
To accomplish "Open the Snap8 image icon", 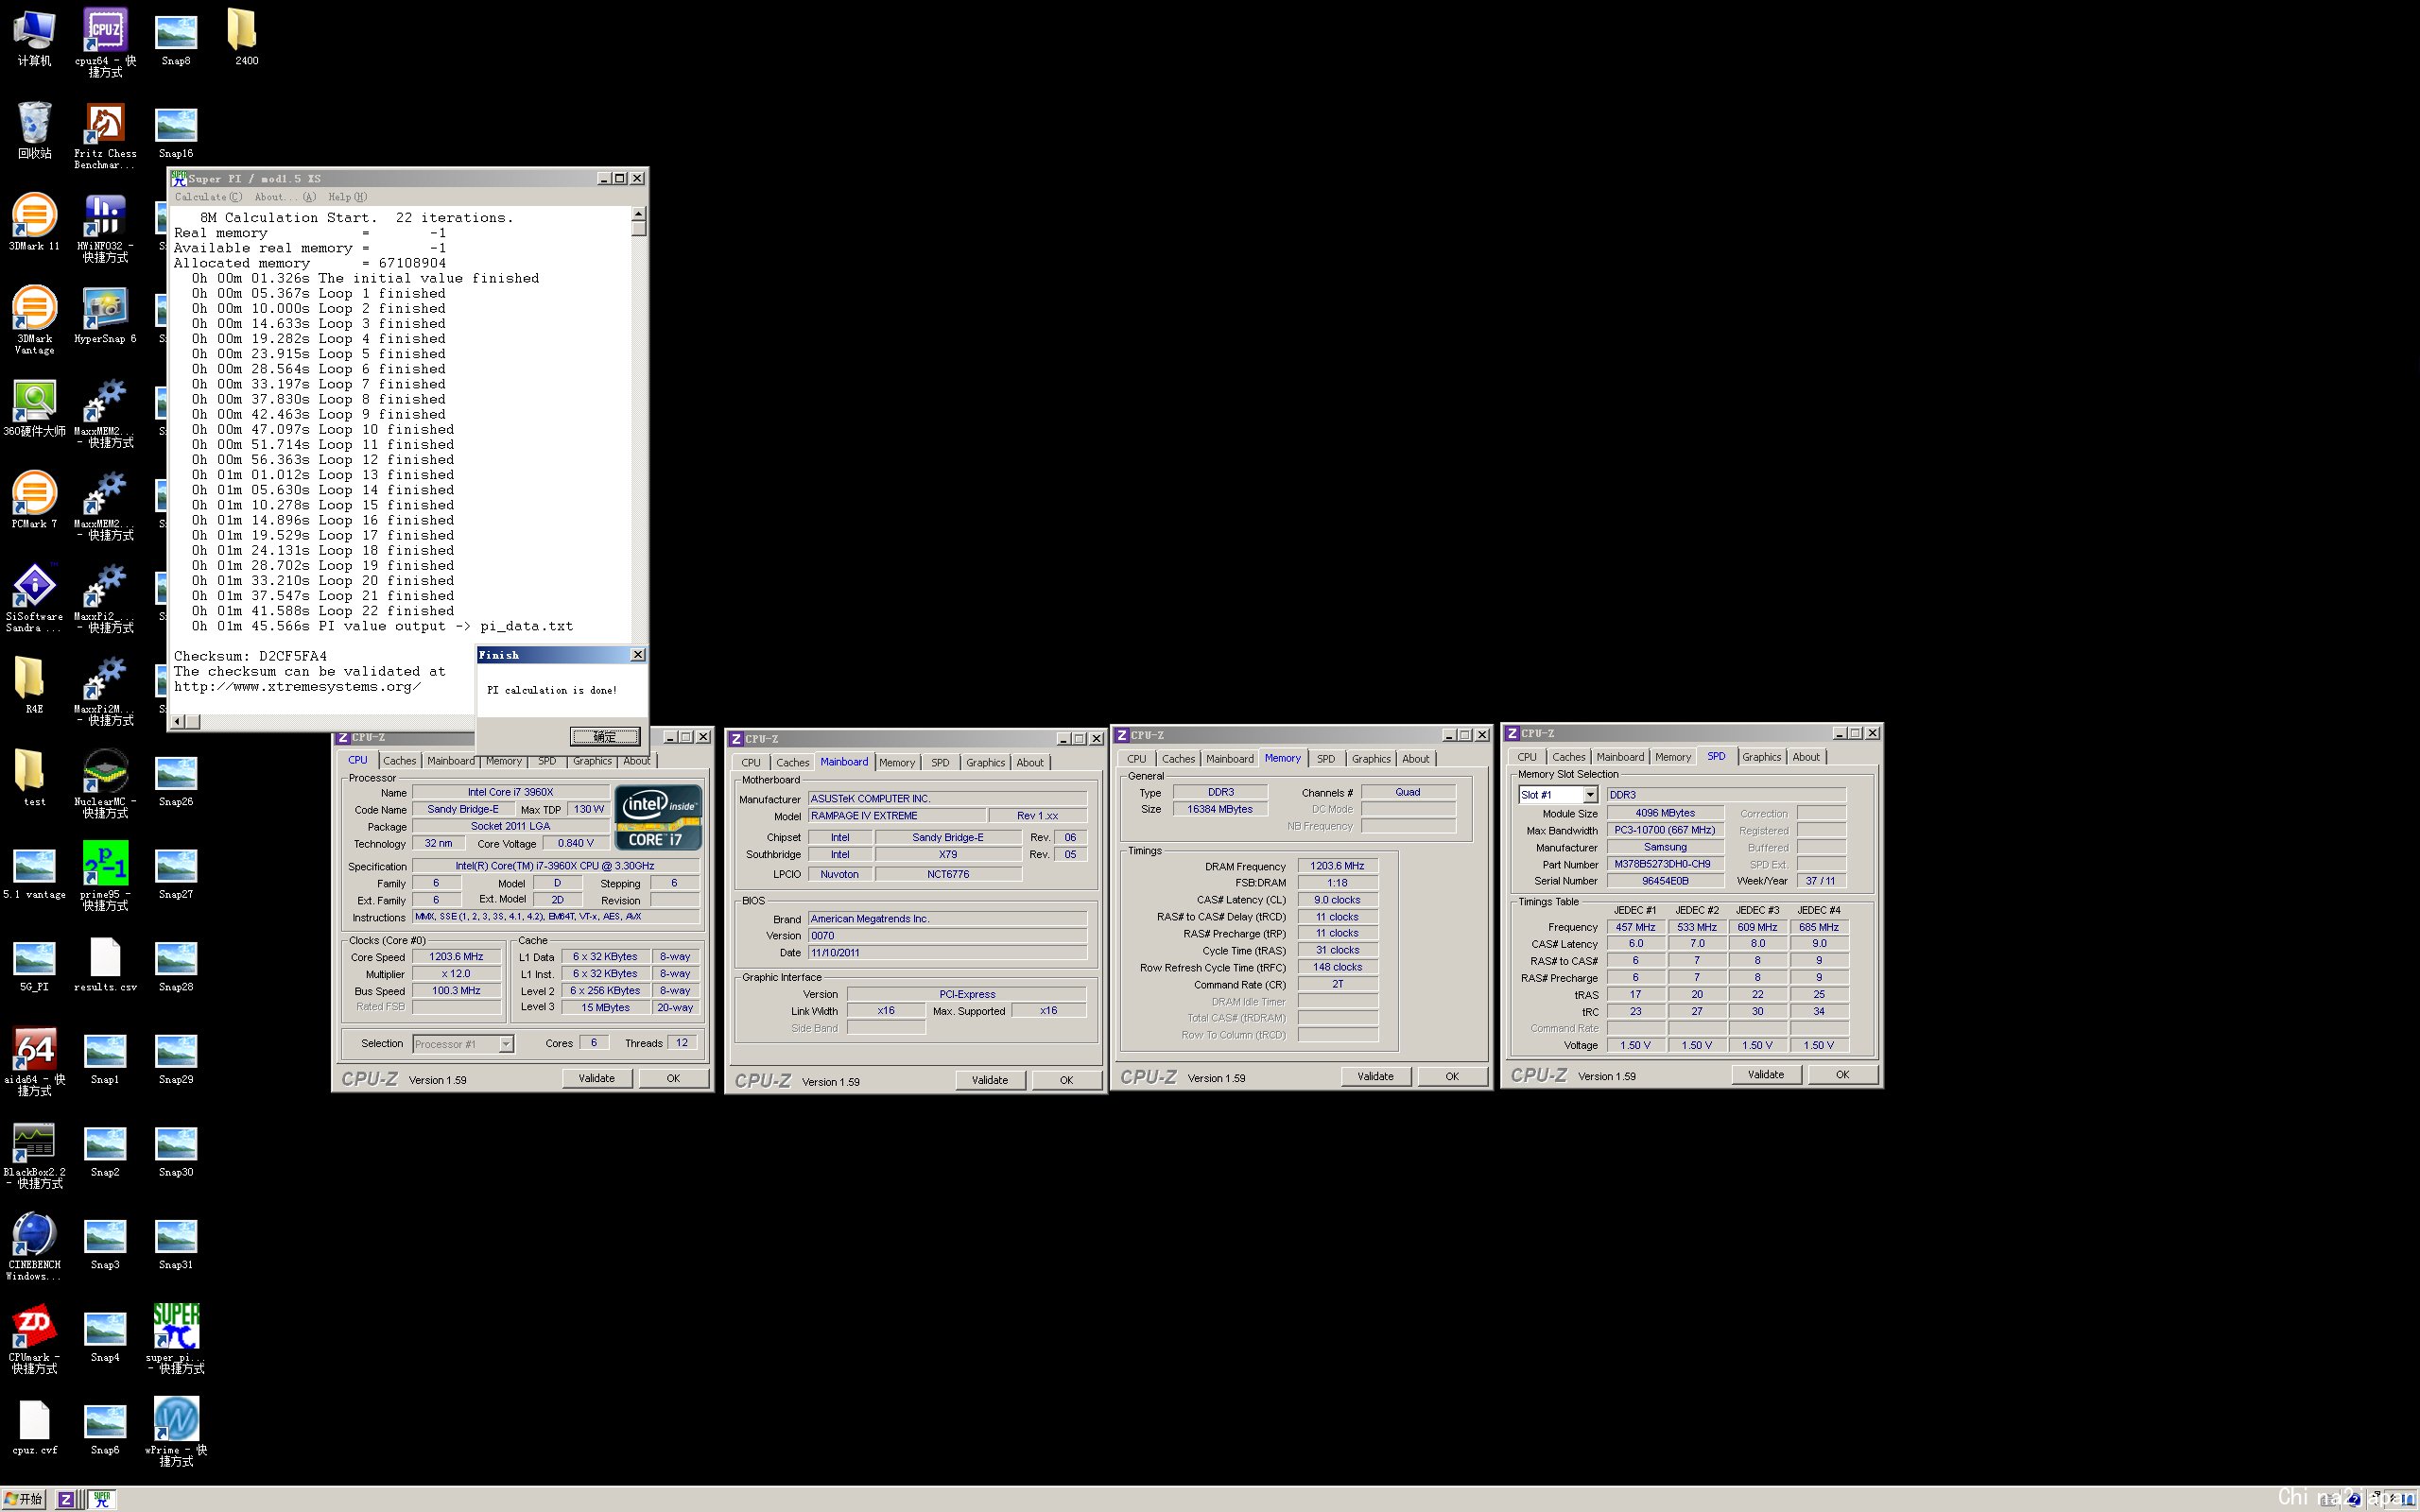I will [x=176, y=40].
